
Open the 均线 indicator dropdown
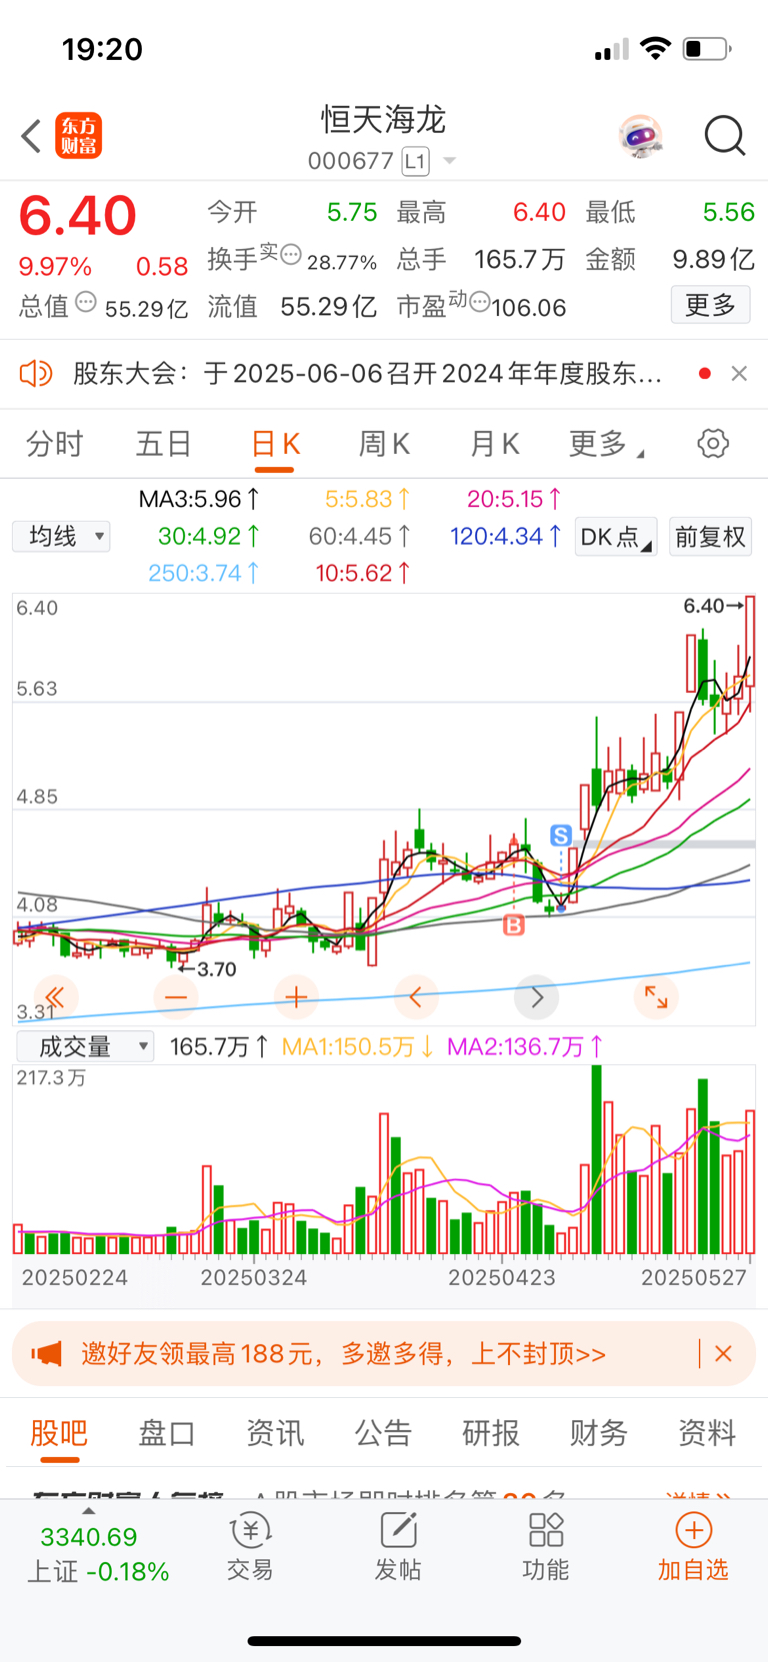[61, 536]
